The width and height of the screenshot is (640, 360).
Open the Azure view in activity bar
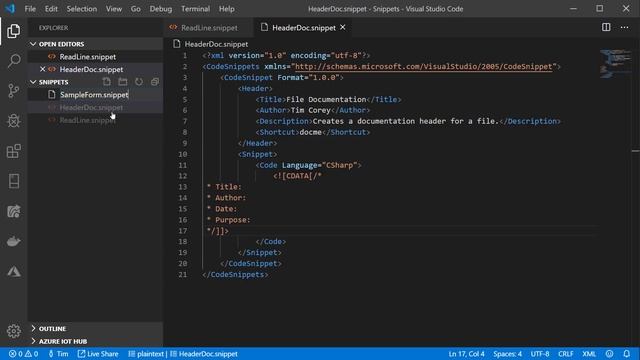tap(13, 271)
